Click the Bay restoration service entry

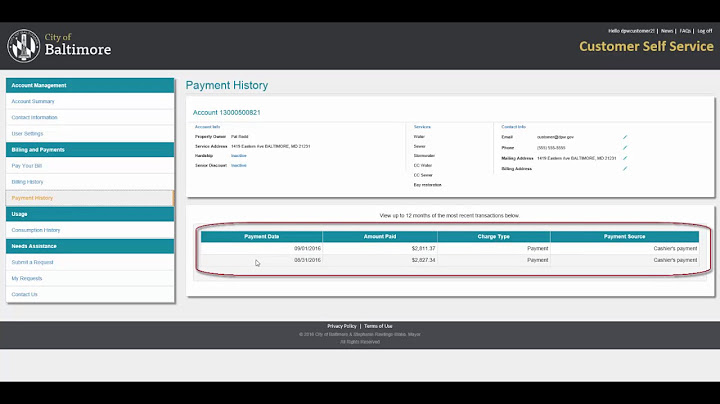[x=428, y=185]
